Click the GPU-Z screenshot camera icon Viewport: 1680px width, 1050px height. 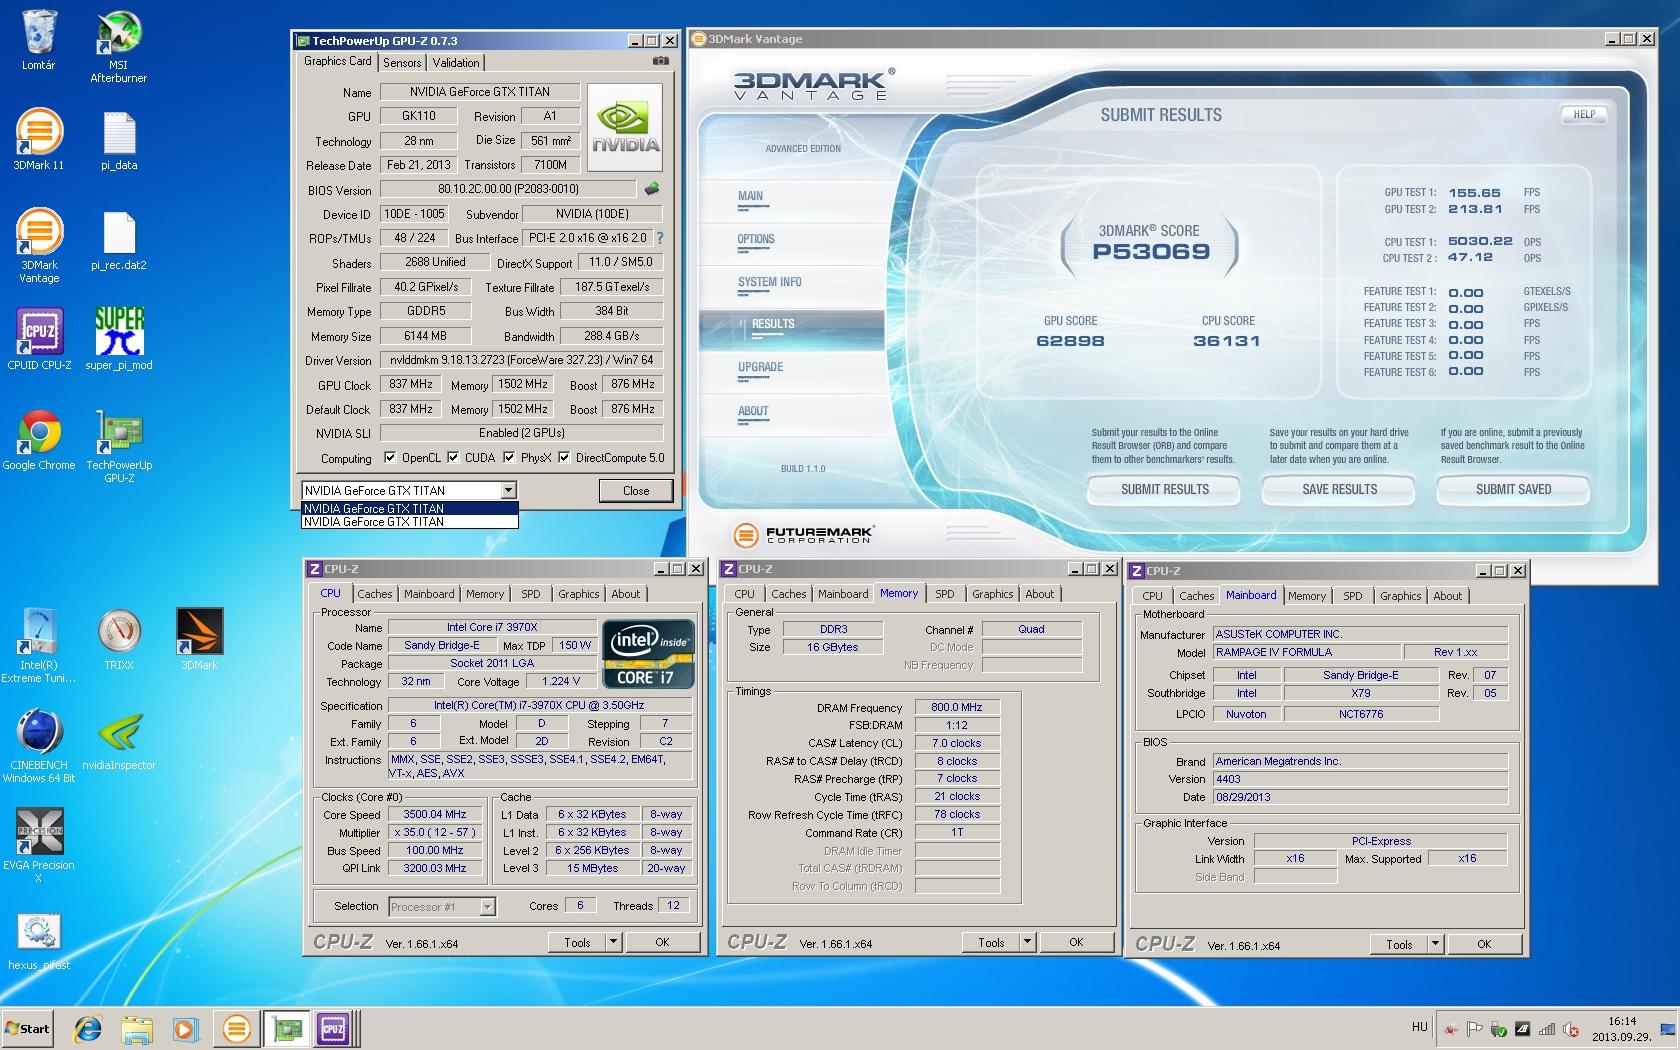(x=660, y=61)
